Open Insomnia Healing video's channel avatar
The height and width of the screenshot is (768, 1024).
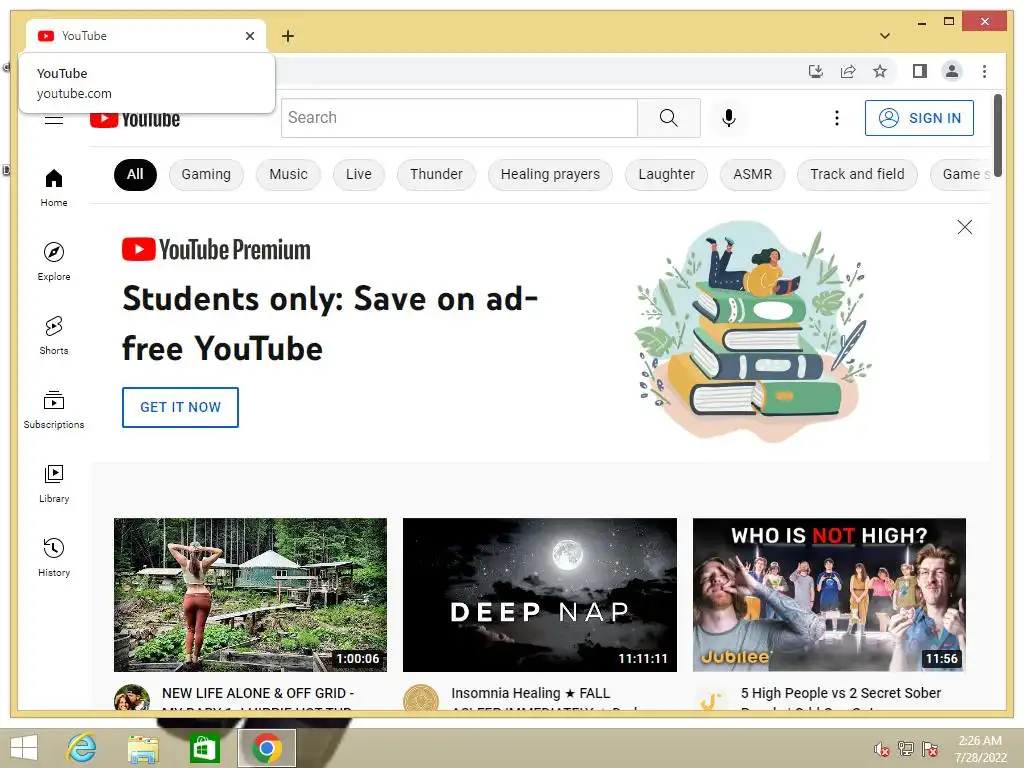tap(421, 697)
